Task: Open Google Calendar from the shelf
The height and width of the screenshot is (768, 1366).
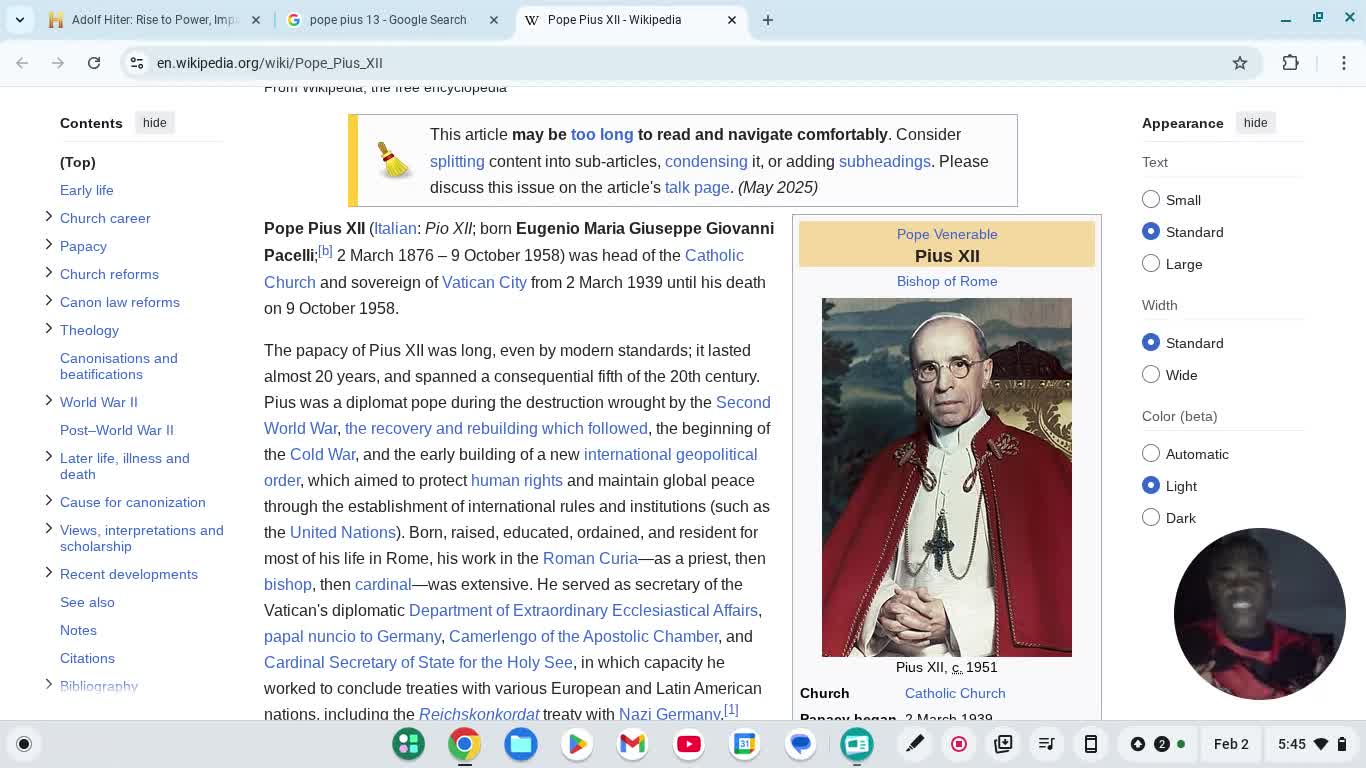Action: click(x=745, y=744)
